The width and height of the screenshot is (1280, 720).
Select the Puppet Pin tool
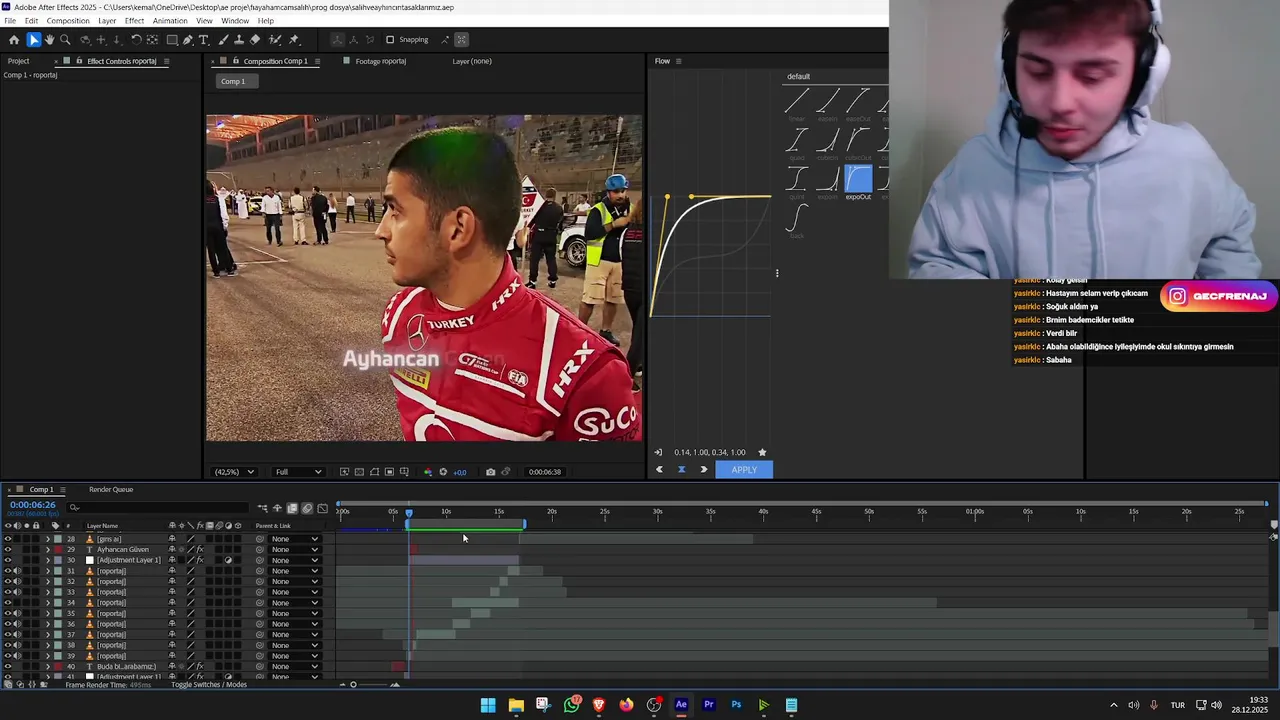coord(294,40)
